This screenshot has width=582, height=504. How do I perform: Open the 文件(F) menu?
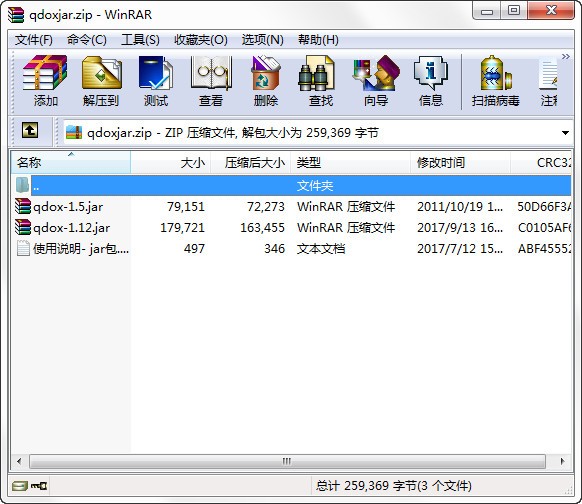pos(34,40)
